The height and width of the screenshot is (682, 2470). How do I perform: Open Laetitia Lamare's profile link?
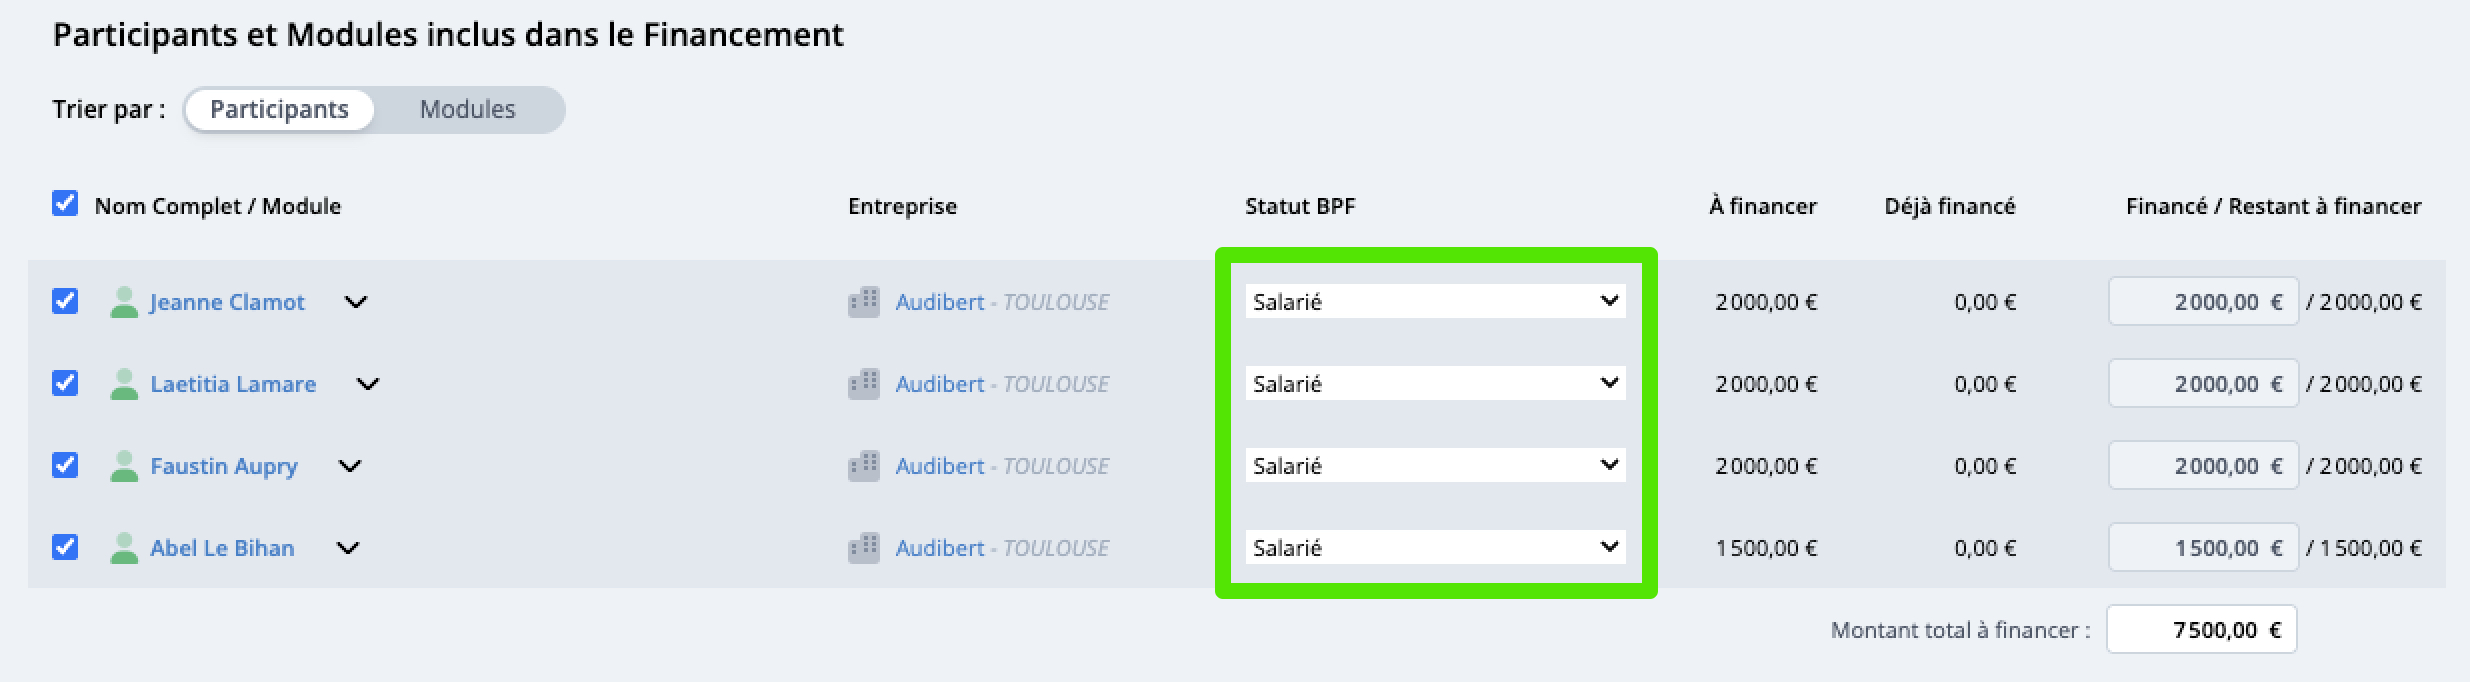233,384
